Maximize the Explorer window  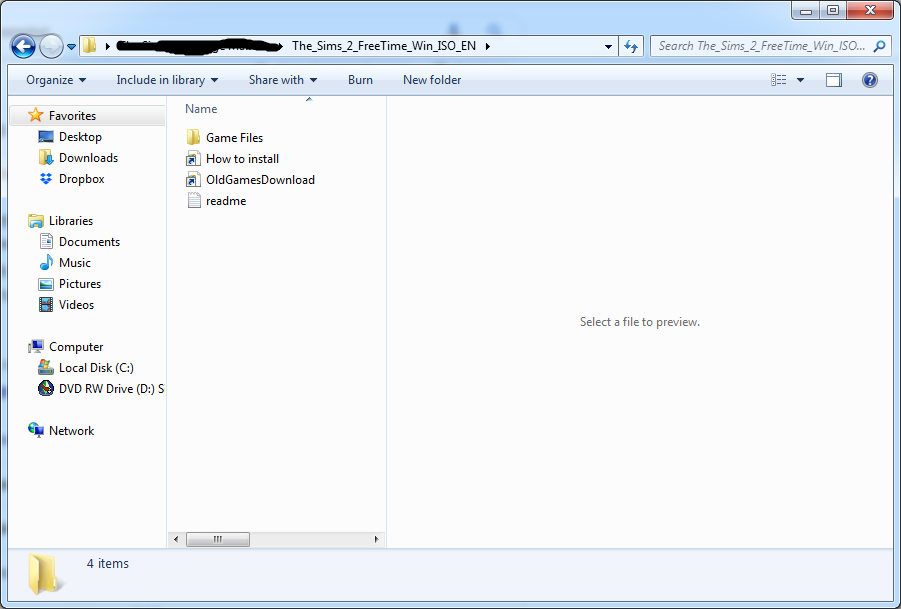coord(833,11)
